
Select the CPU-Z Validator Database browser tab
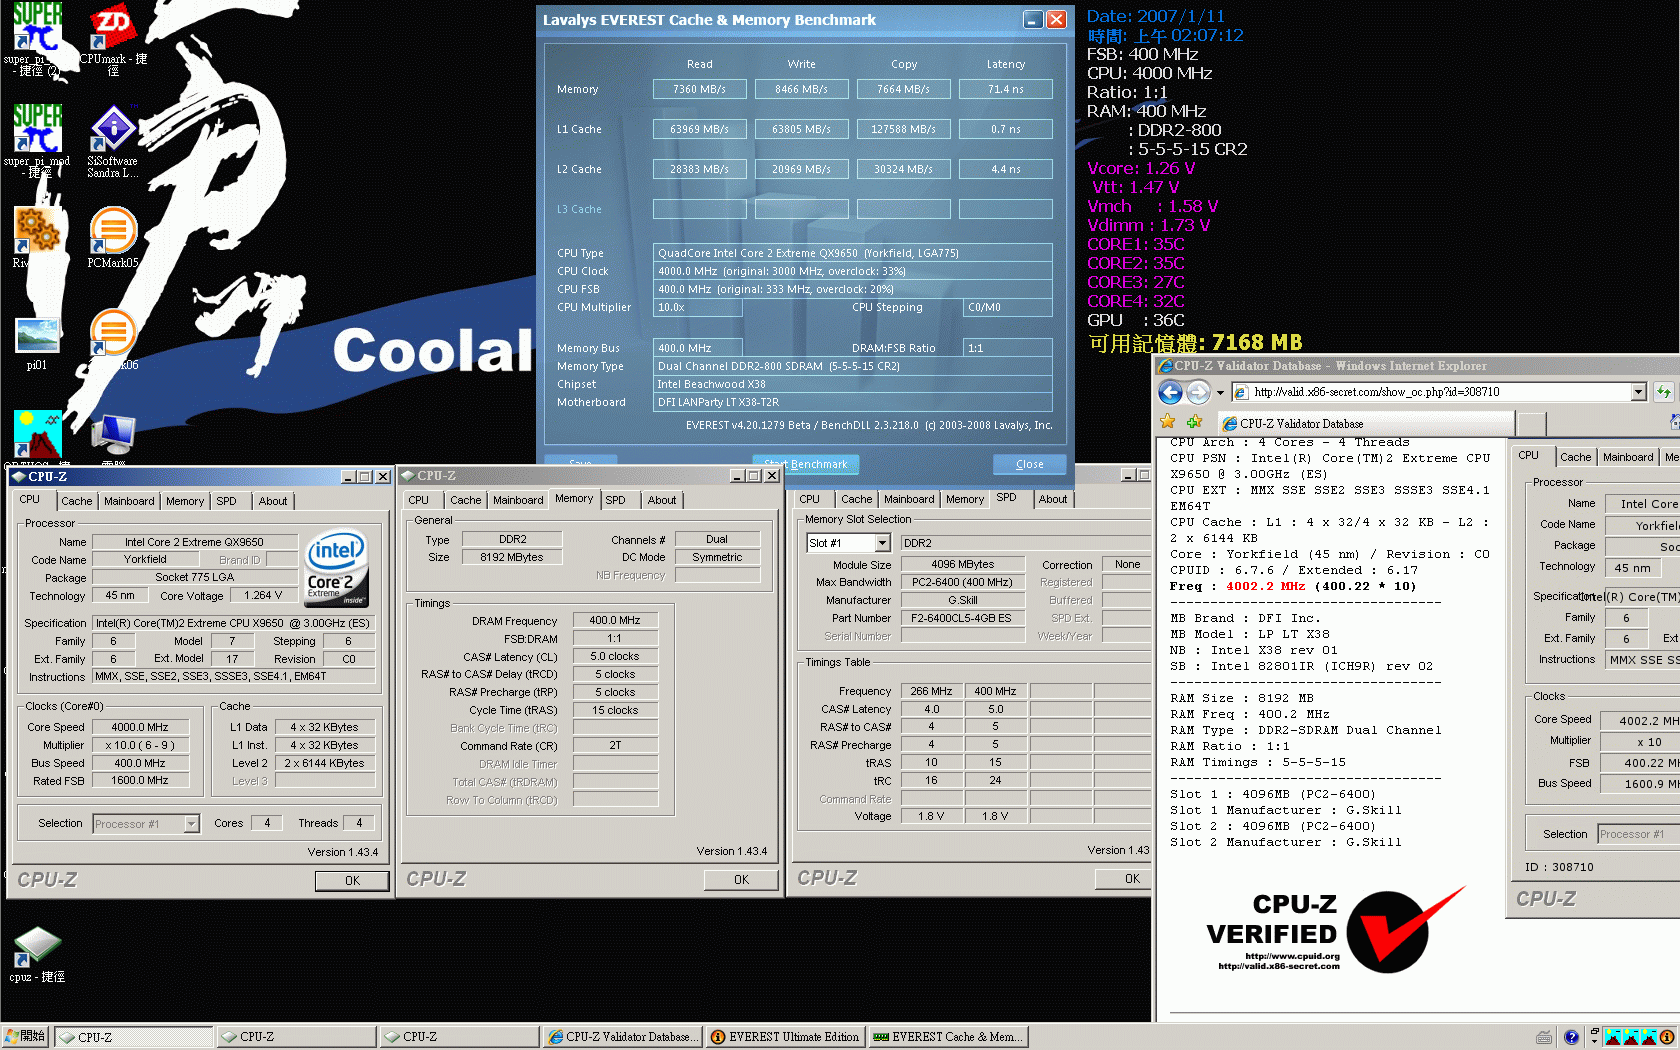coord(1366,424)
